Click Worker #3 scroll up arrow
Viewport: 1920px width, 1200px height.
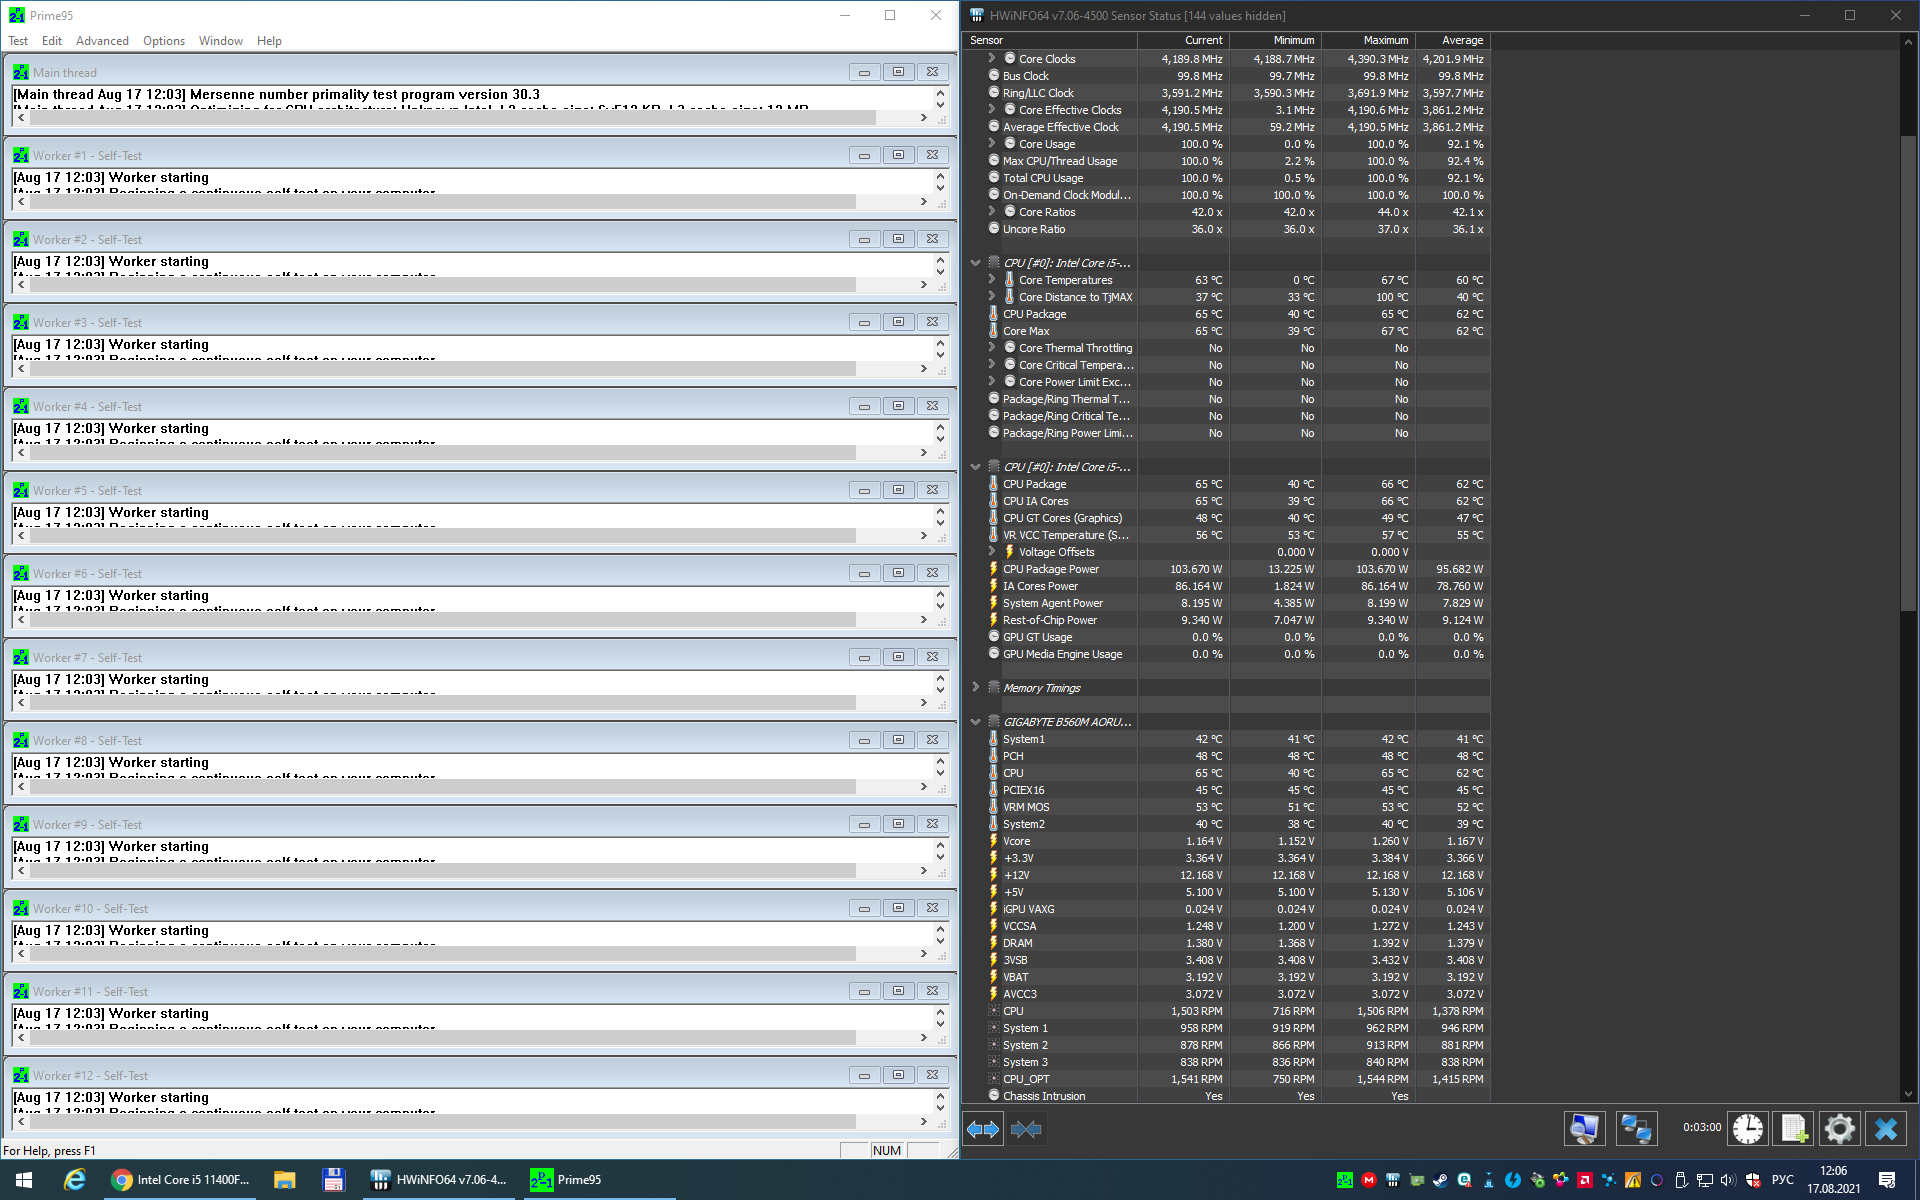pos(940,343)
